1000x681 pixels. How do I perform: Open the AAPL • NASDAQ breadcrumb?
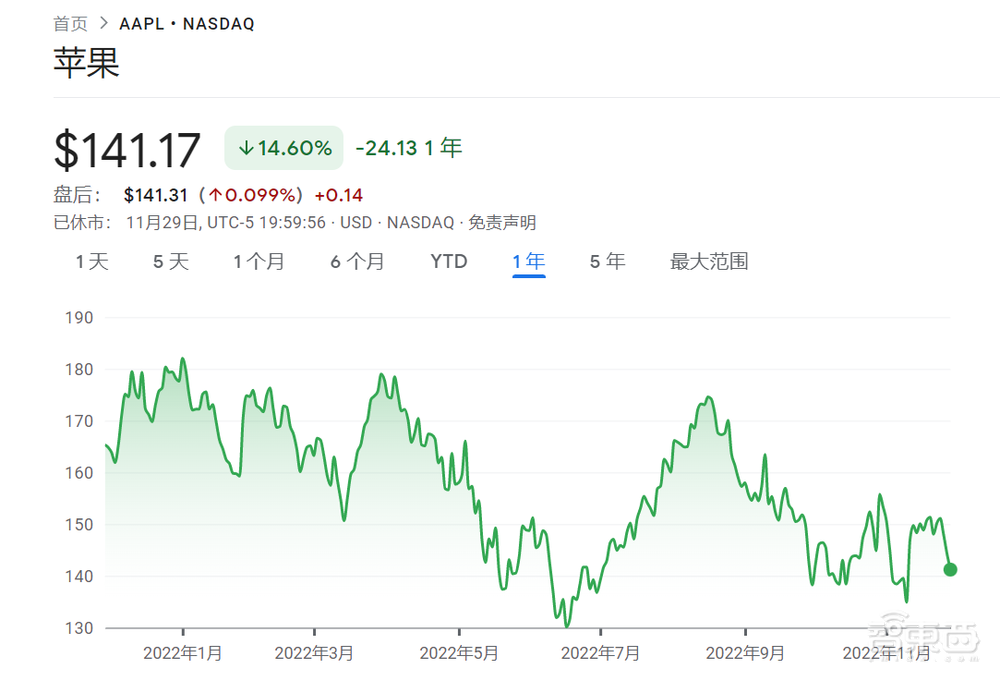pos(187,24)
